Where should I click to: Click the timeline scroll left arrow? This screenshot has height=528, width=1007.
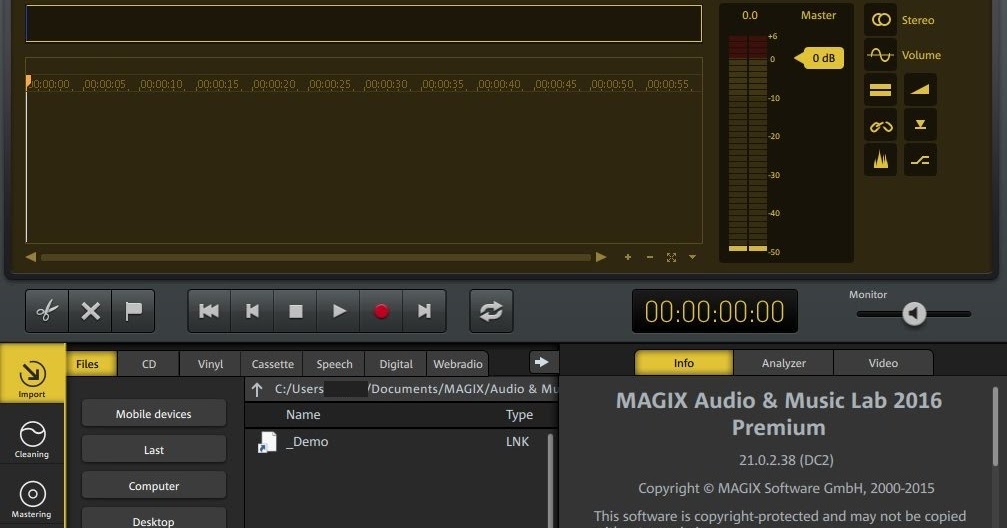point(30,257)
